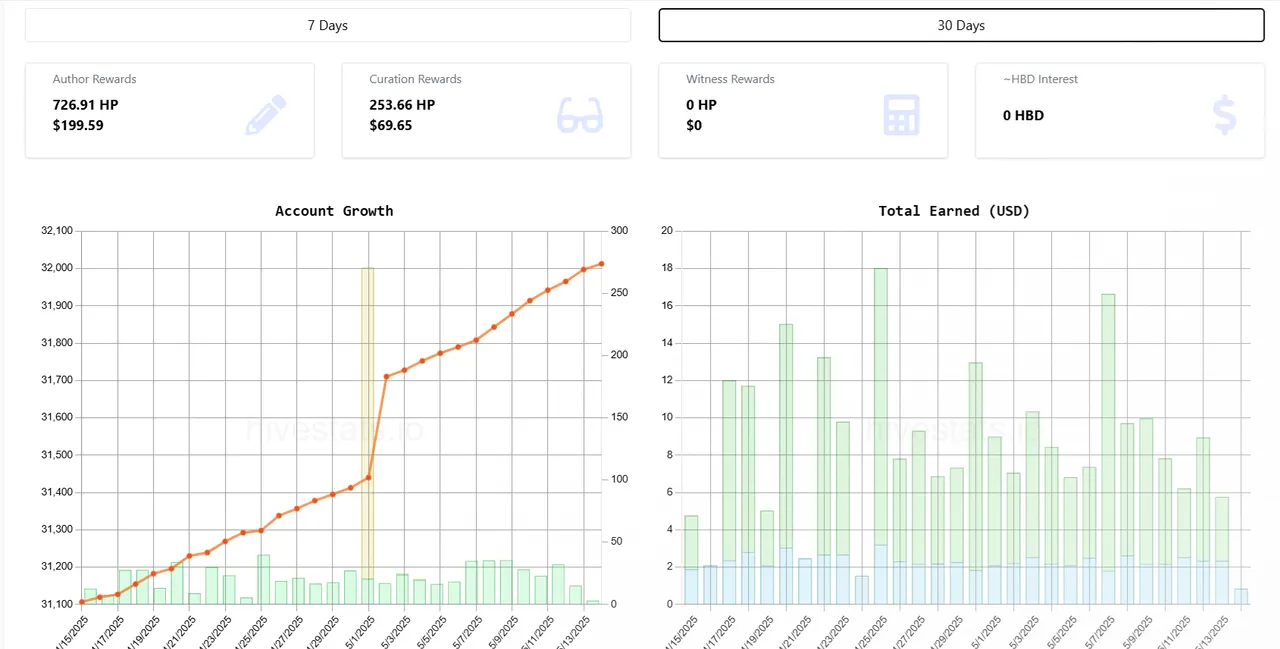Screen dimensions: 1280x649
Task: Click the dollar icon in HBD Interest
Action: (1224, 115)
